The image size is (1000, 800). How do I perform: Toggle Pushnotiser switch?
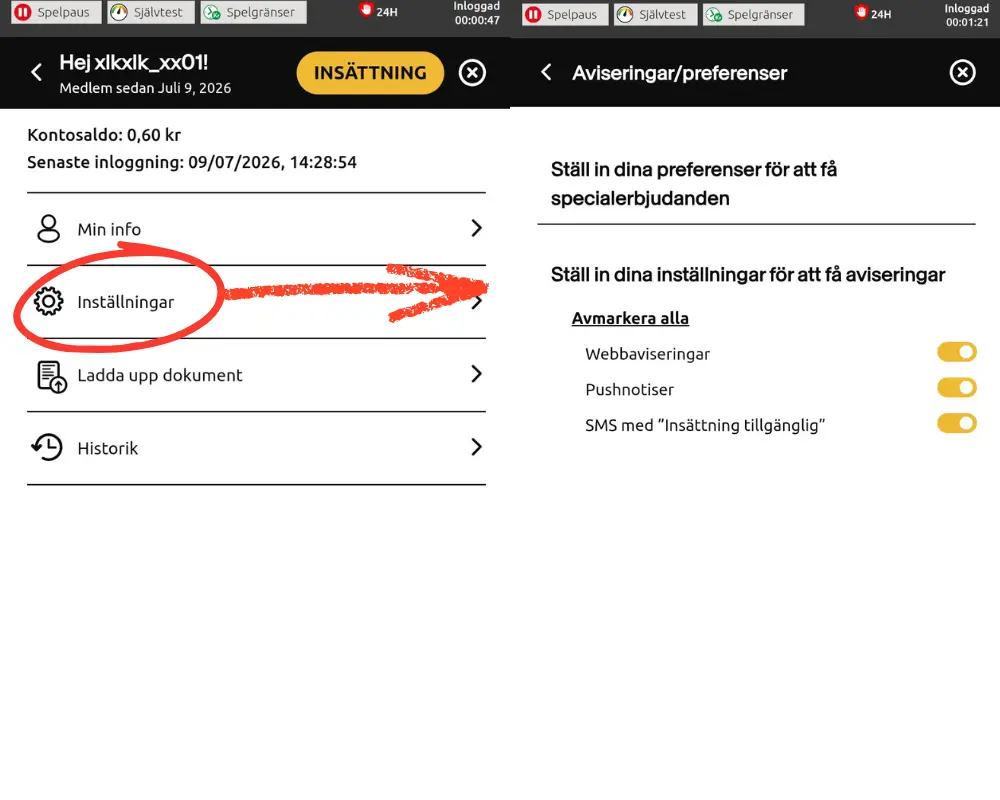click(957, 388)
